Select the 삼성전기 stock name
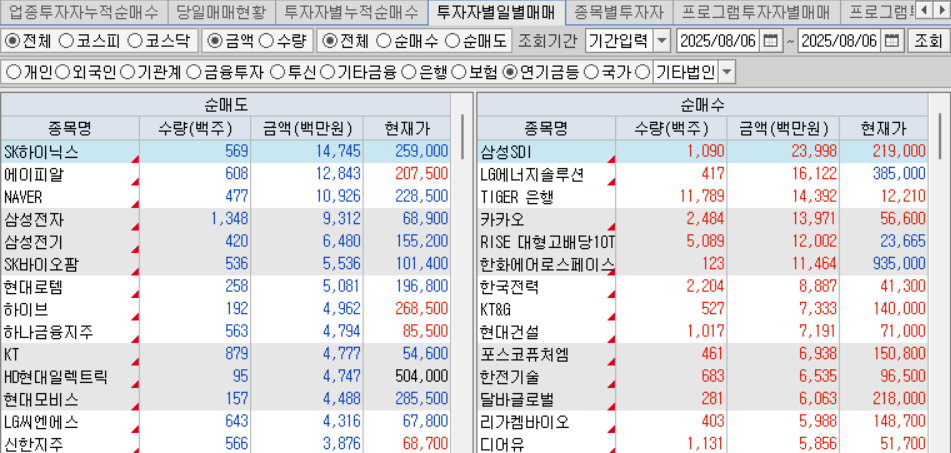This screenshot has height=453, width=951. (x=33, y=242)
